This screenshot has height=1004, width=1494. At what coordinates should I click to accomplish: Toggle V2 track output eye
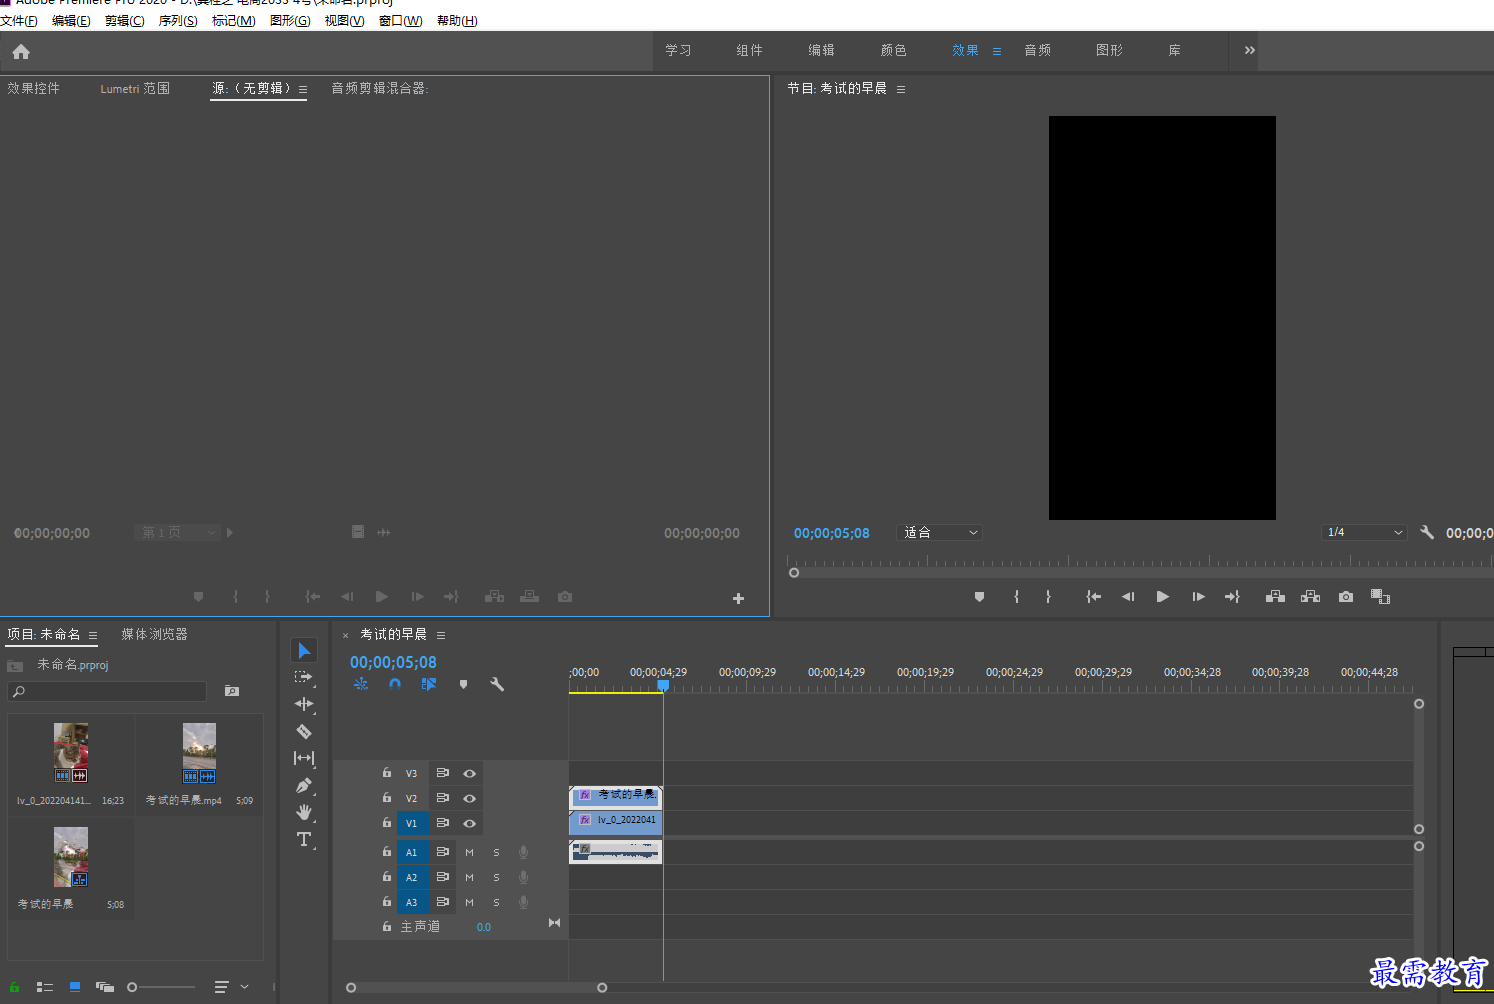click(469, 798)
